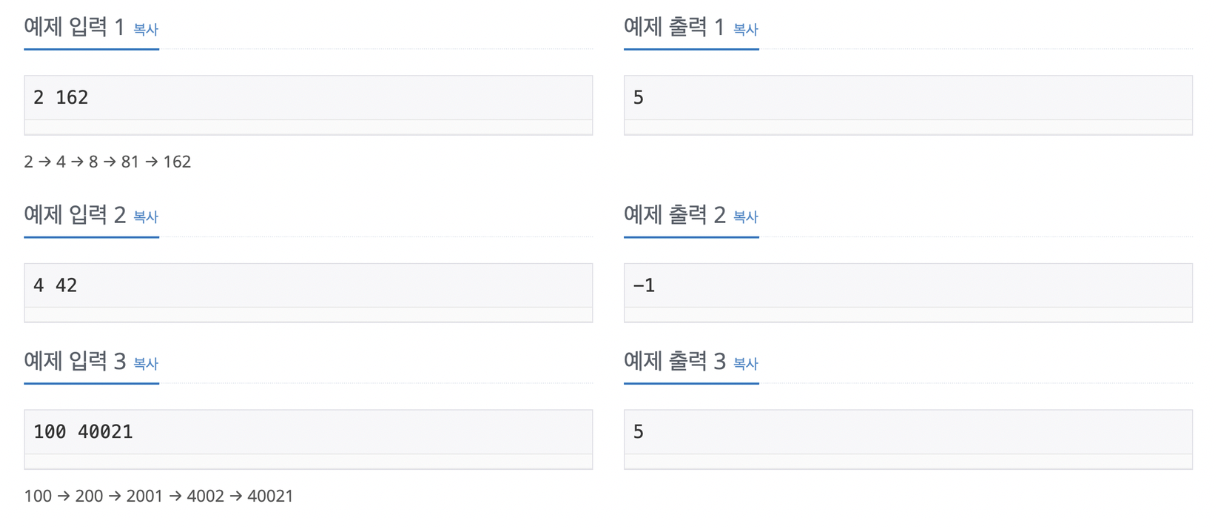Click 복사 next to 예제 출력 3
This screenshot has width=1216, height=528.
(x=746, y=364)
